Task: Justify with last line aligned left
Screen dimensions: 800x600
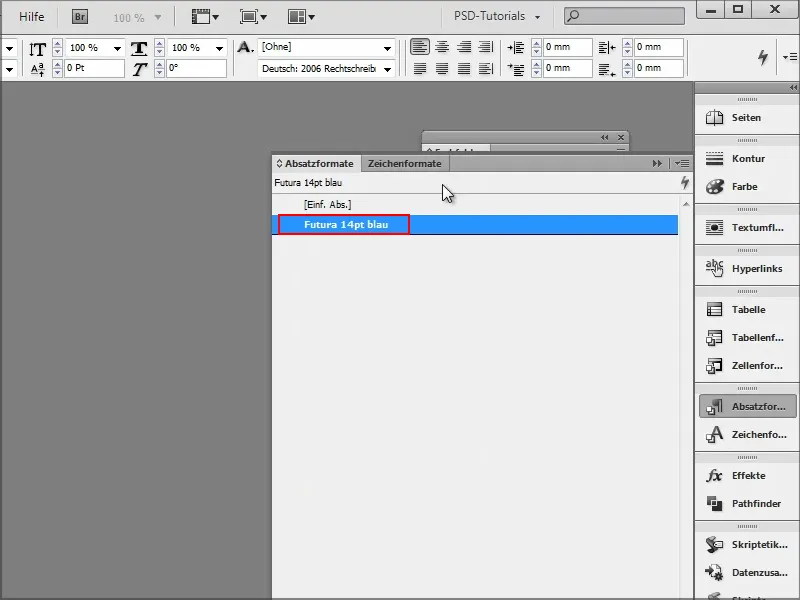Action: point(419,68)
